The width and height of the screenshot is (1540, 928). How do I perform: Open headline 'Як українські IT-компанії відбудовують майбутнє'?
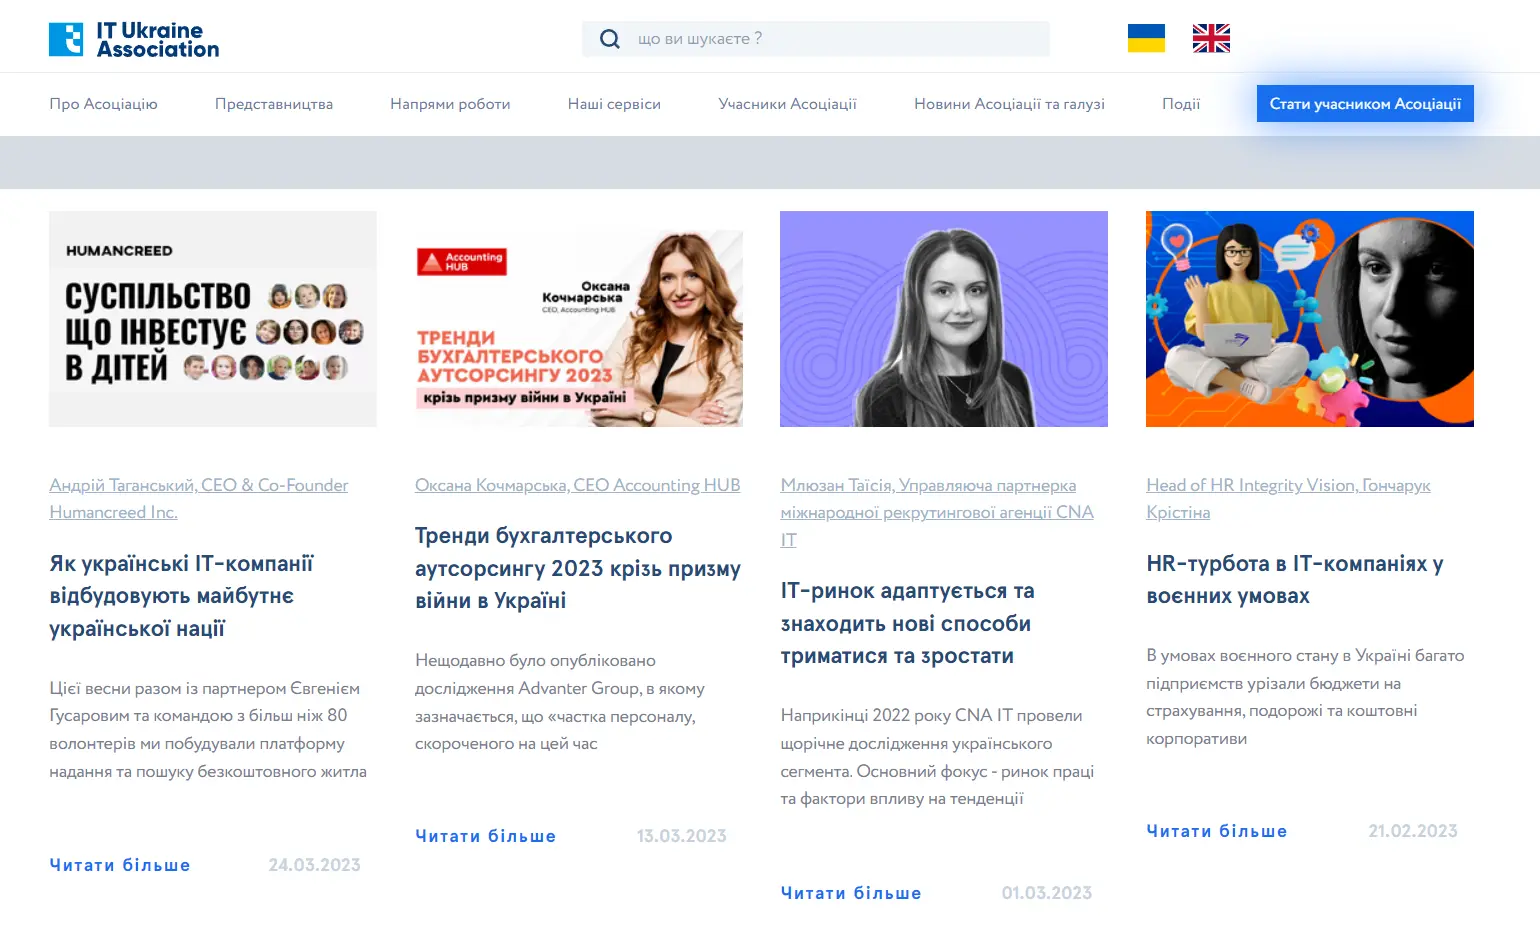point(182,596)
